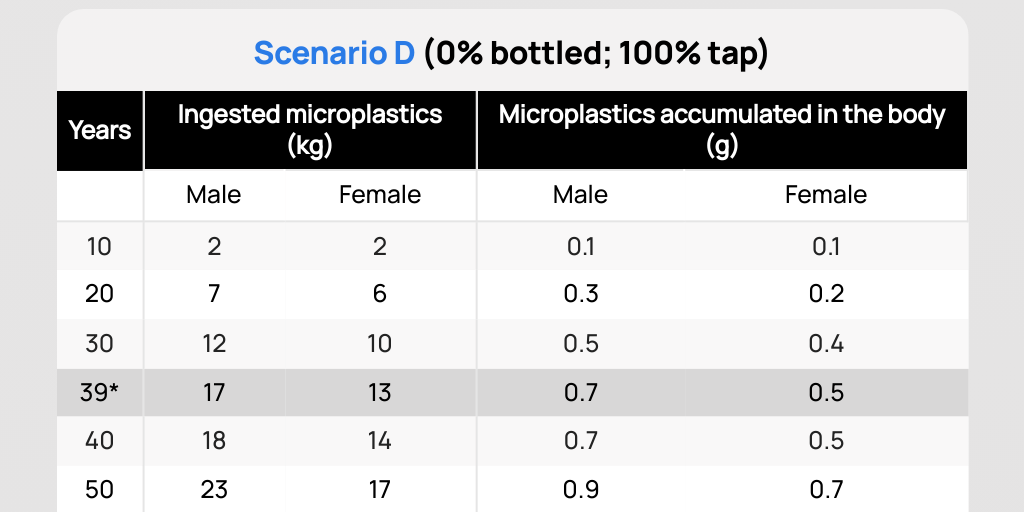Click the highlighted 39* years cell
This screenshot has height=512, width=1024.
[x=99, y=392]
